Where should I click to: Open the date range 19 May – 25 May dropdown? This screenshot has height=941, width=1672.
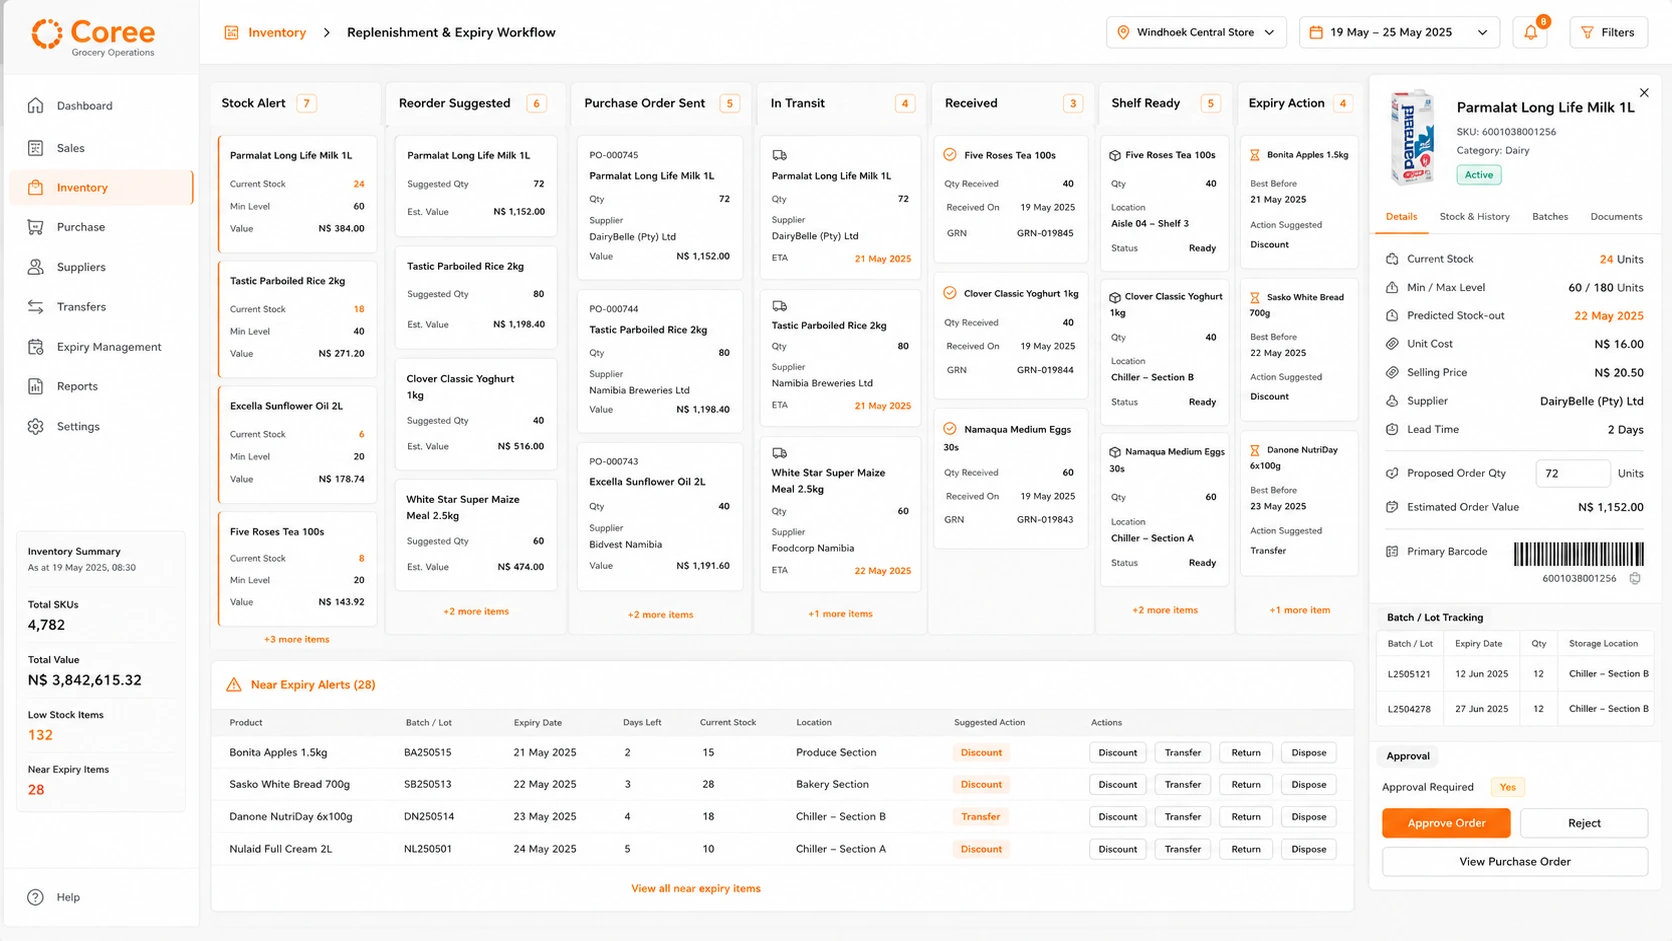(1400, 33)
